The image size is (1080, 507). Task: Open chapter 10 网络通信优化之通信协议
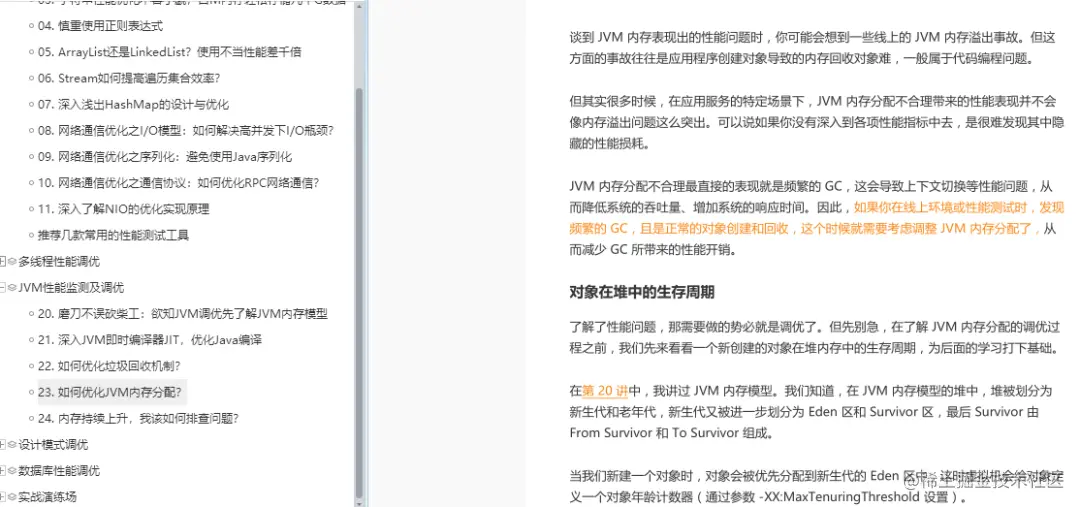point(179,183)
